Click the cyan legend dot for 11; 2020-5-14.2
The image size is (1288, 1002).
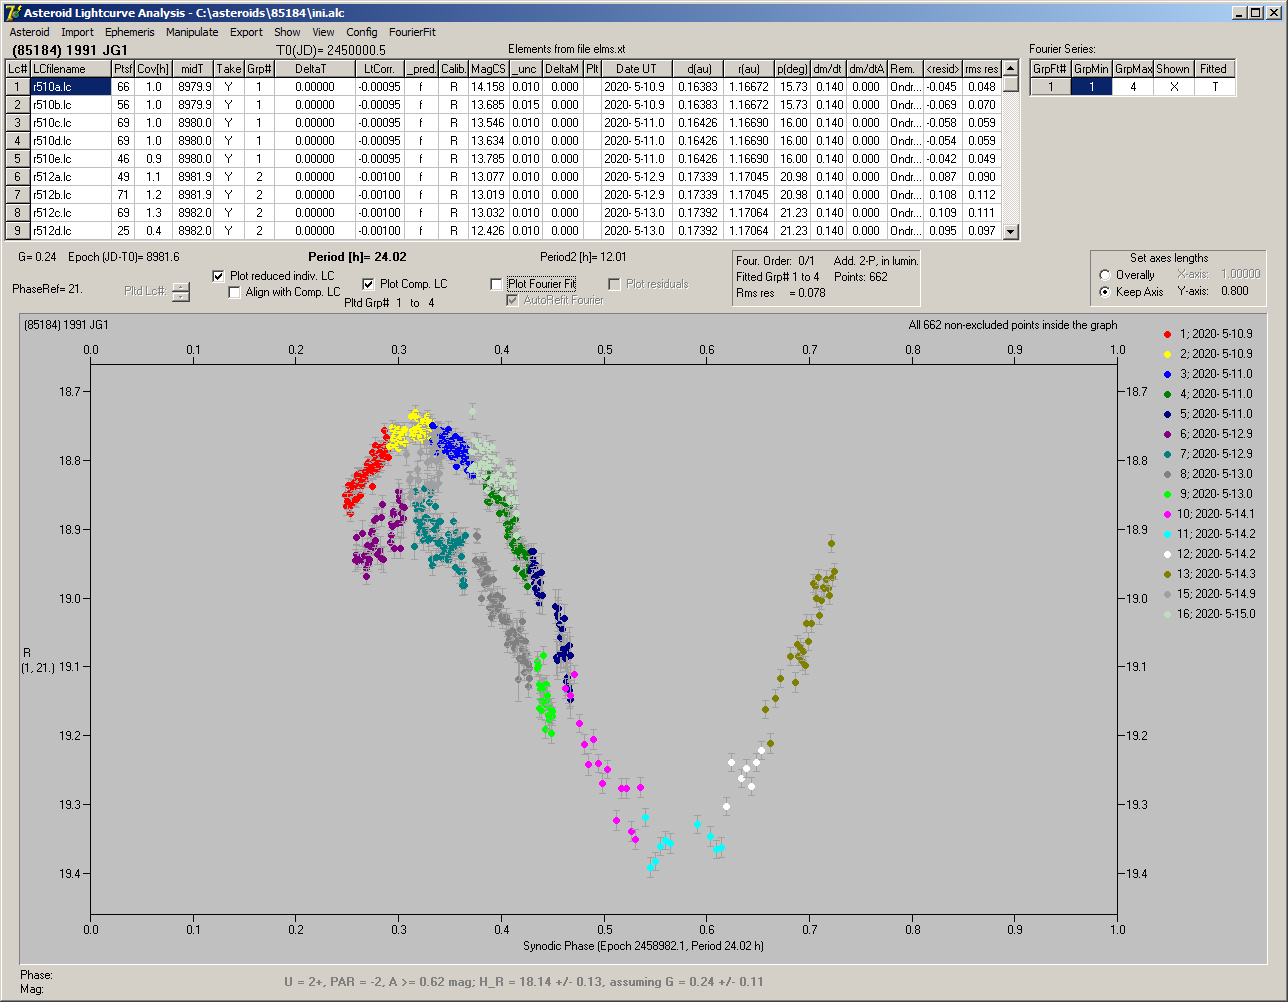(1168, 534)
